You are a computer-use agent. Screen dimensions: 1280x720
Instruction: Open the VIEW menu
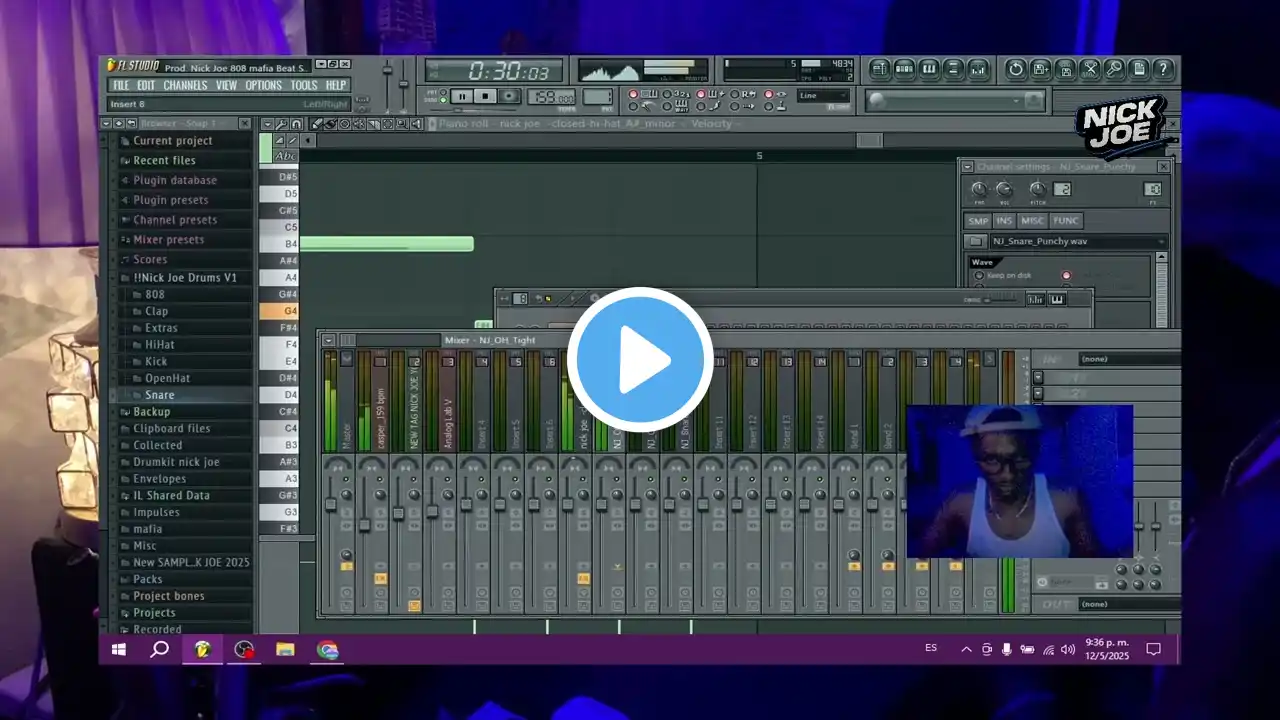tap(227, 86)
